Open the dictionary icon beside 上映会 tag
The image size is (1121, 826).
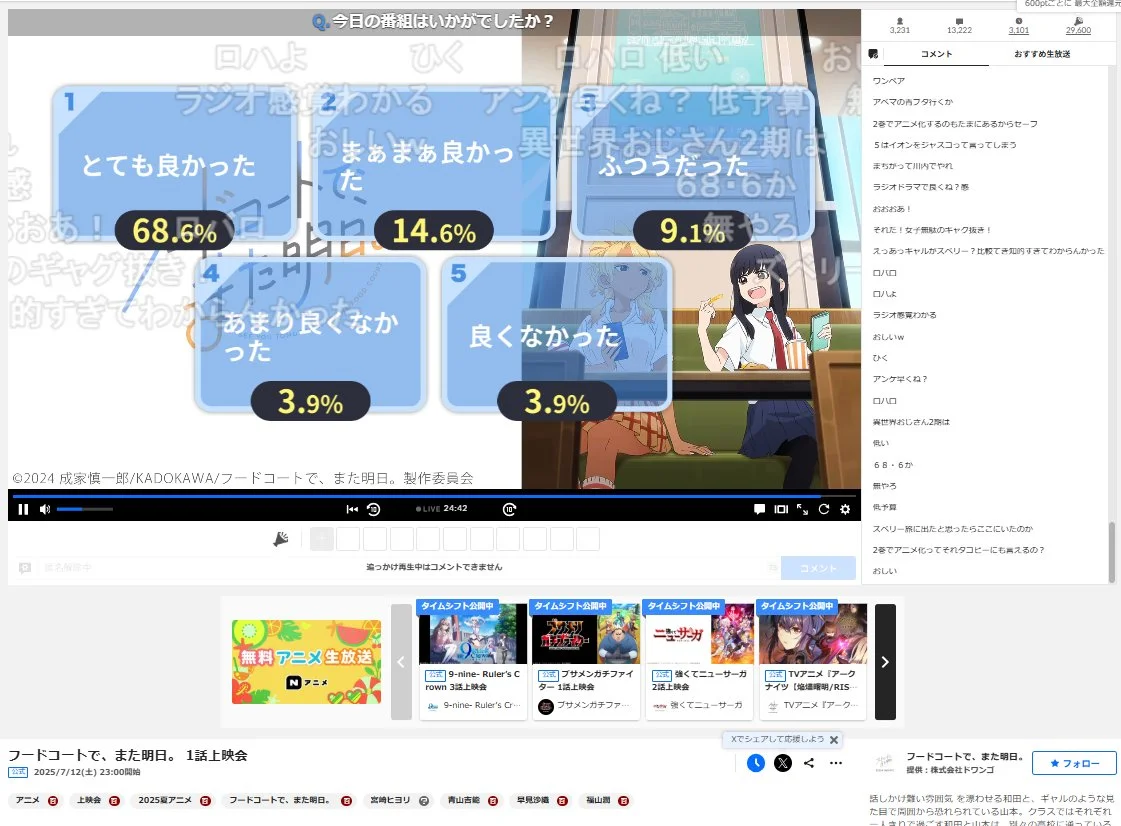tap(114, 801)
